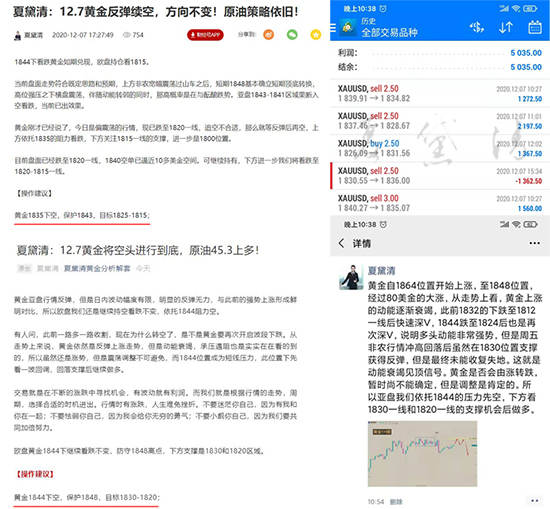This screenshot has width=550, height=509.
Task: Click the publish date 2020-12-07 17:27:49
Action: 83,35
